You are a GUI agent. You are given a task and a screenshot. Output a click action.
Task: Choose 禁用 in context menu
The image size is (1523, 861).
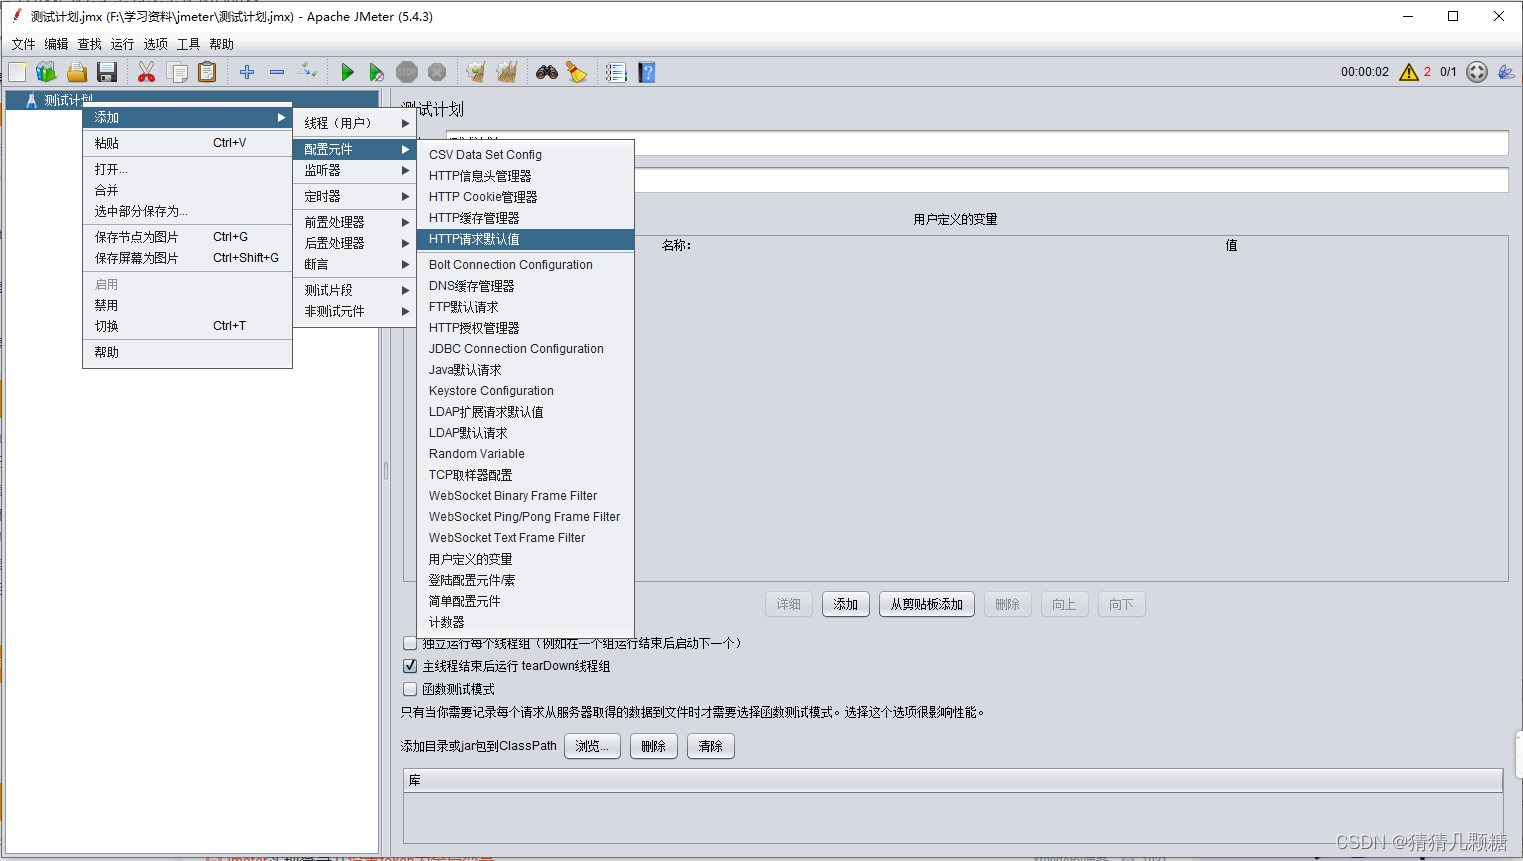click(x=187, y=305)
